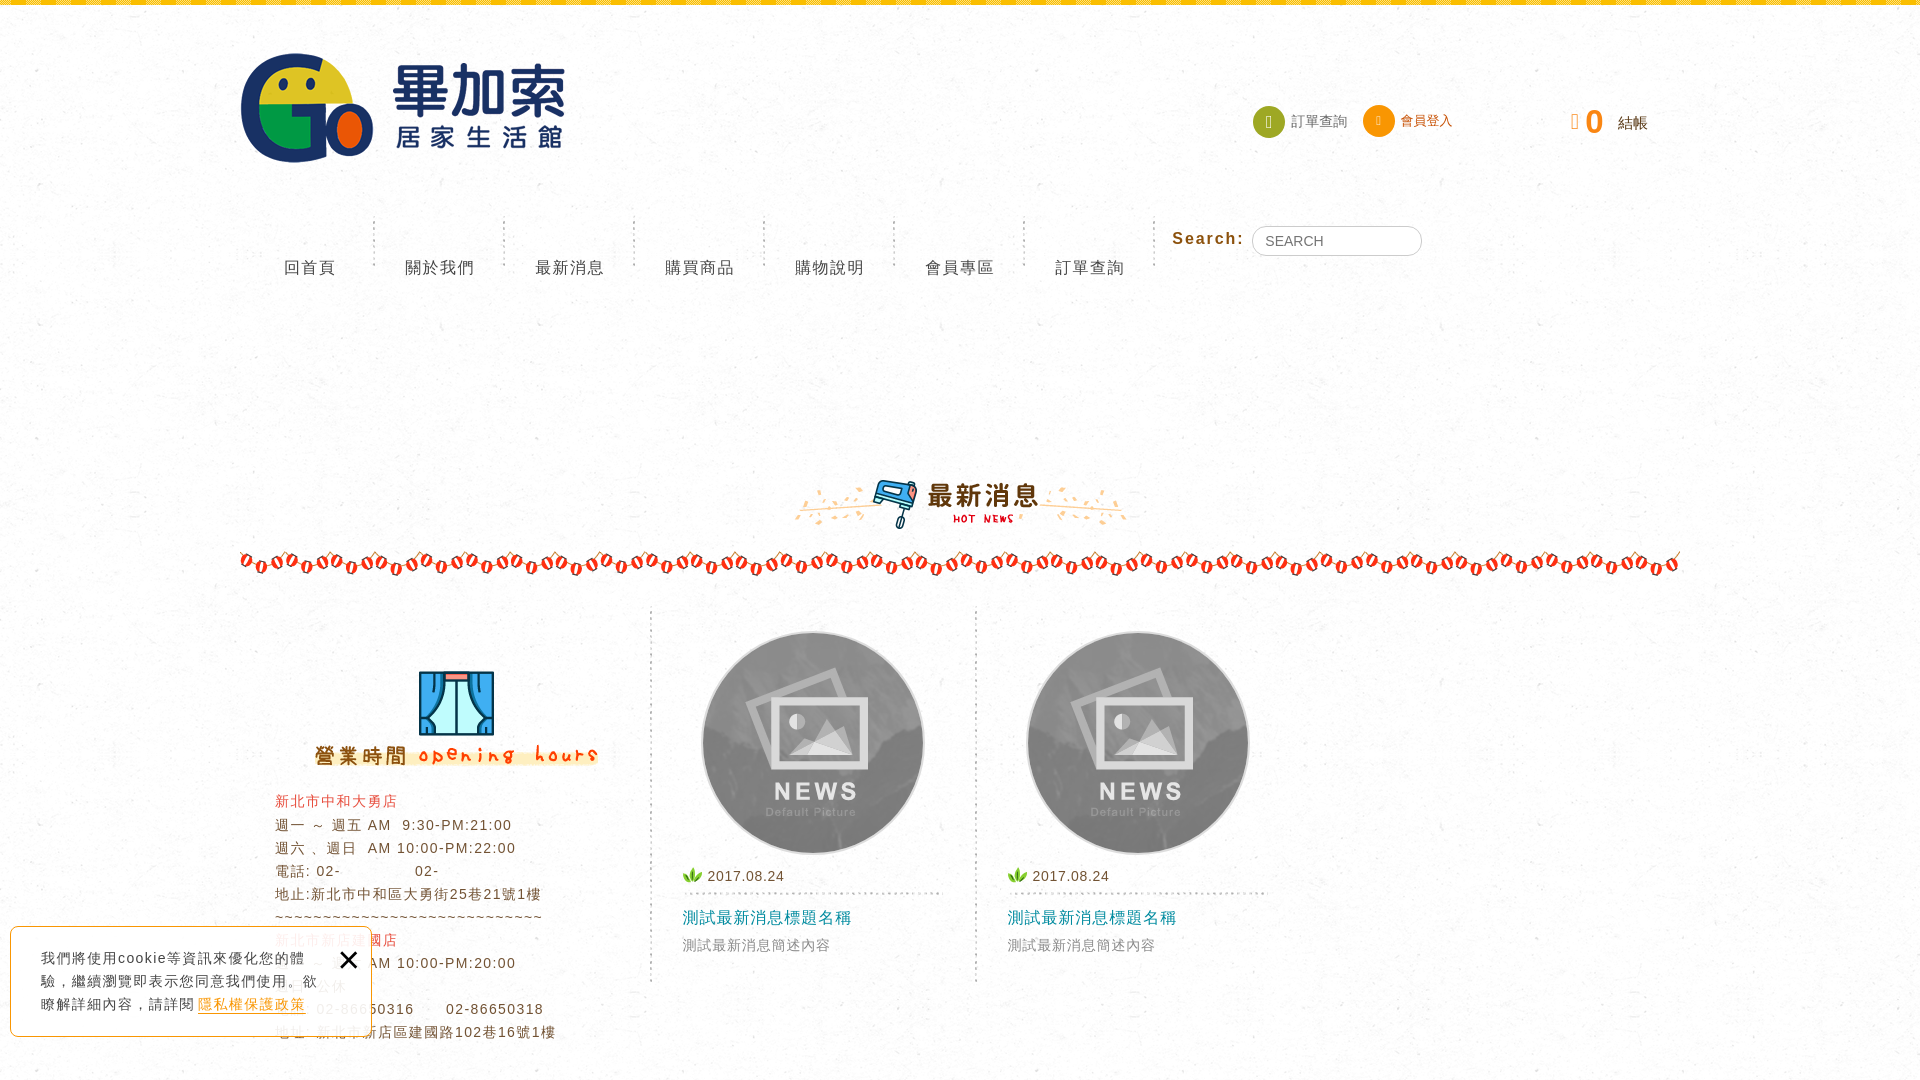Click the 最新消息 HOT NEWS heading
Viewport: 1920px width, 1080px height.
[x=960, y=504]
